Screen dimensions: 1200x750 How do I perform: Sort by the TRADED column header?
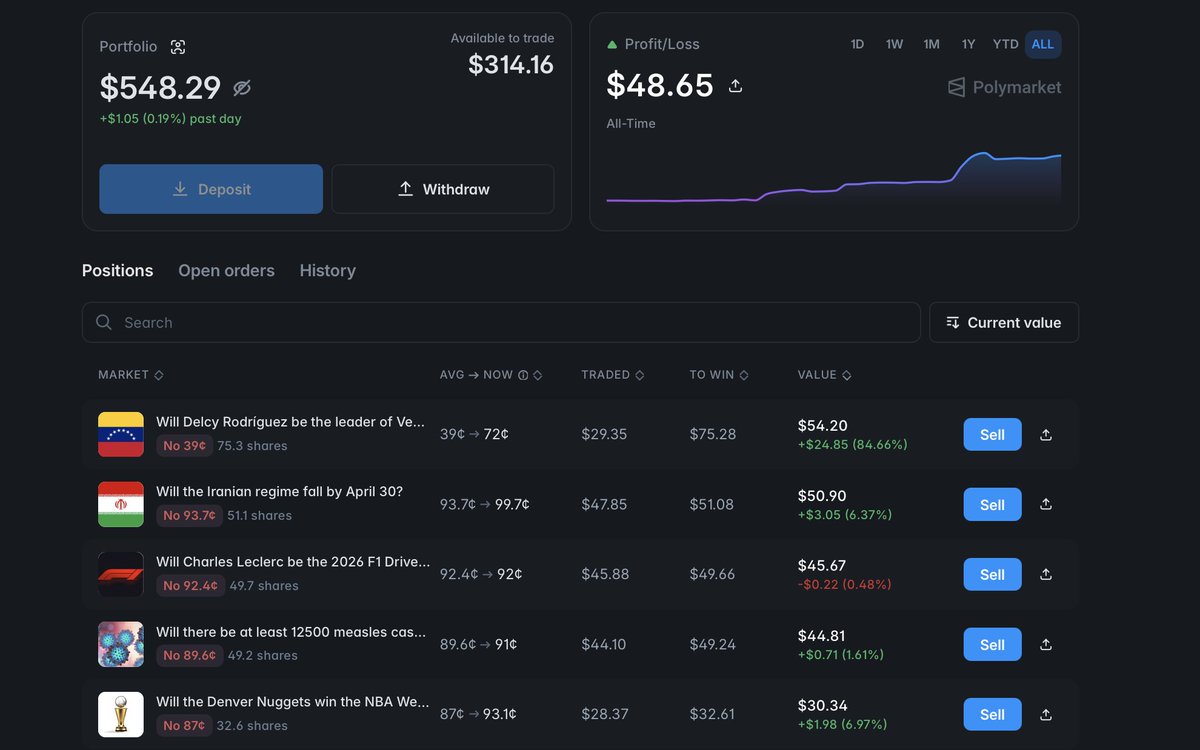pyautogui.click(x=613, y=375)
